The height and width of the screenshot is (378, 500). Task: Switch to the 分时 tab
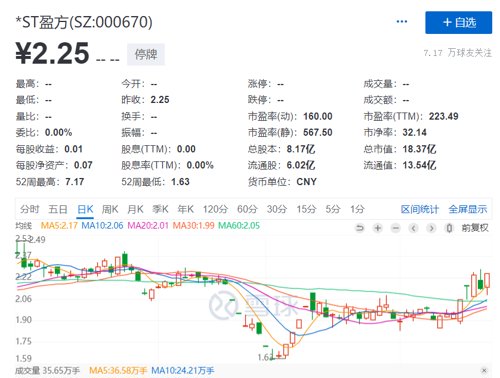30,209
